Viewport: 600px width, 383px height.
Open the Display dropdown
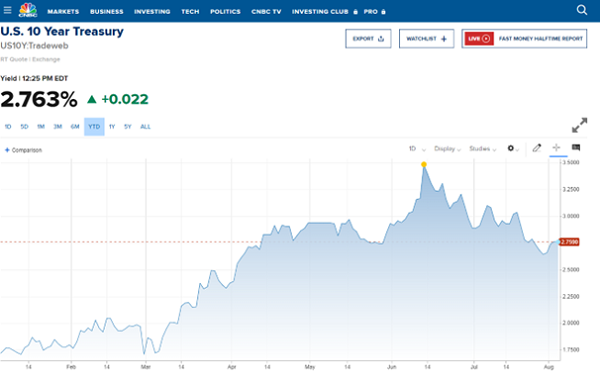coord(447,149)
